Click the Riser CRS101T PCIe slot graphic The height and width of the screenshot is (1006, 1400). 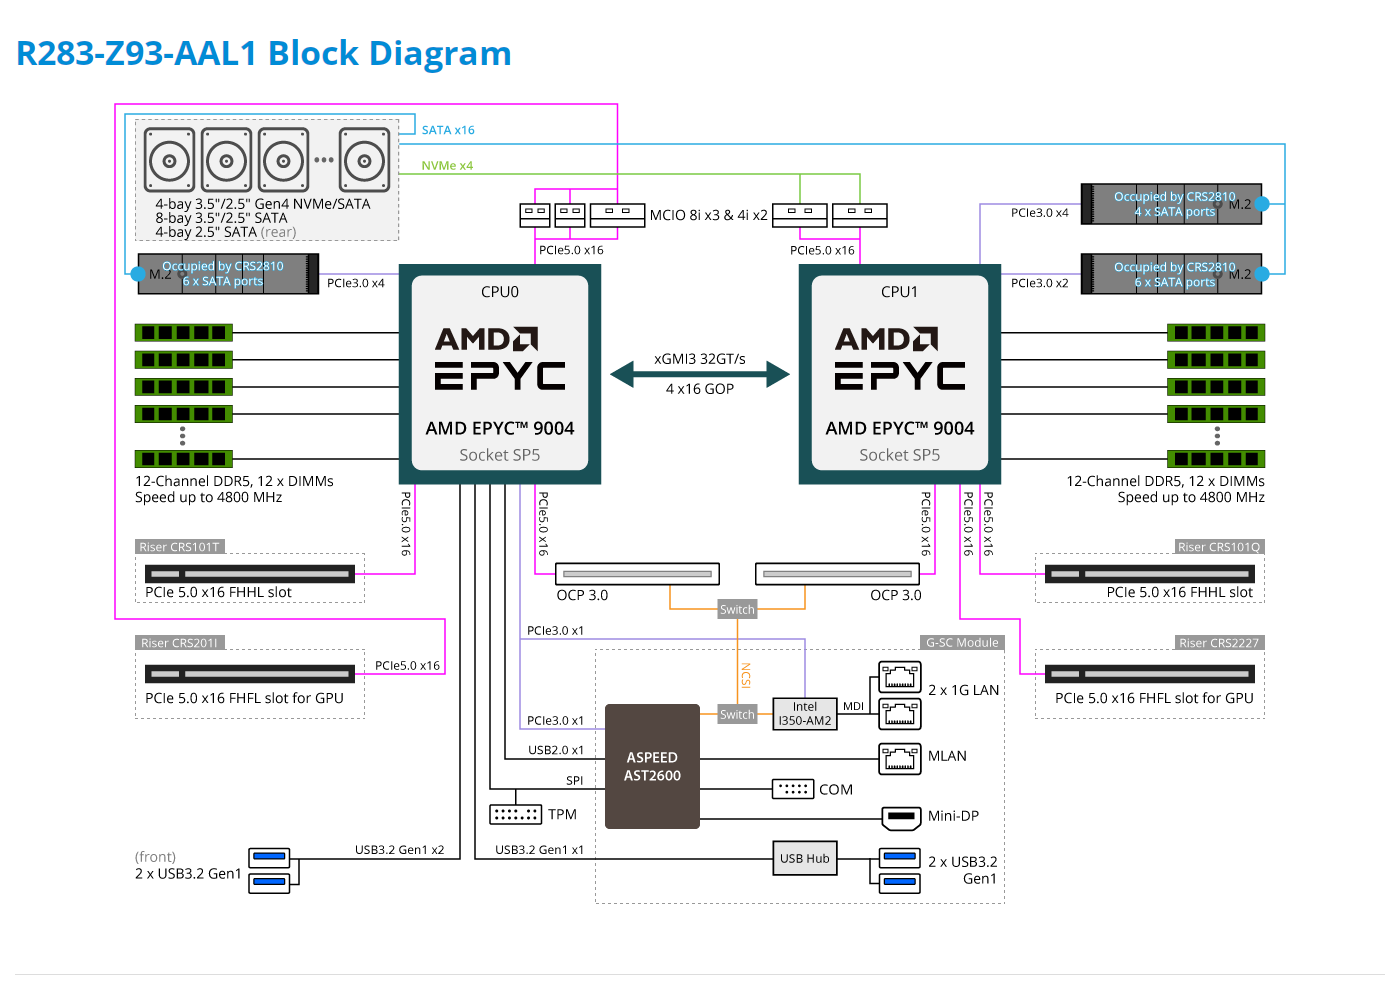(250, 574)
